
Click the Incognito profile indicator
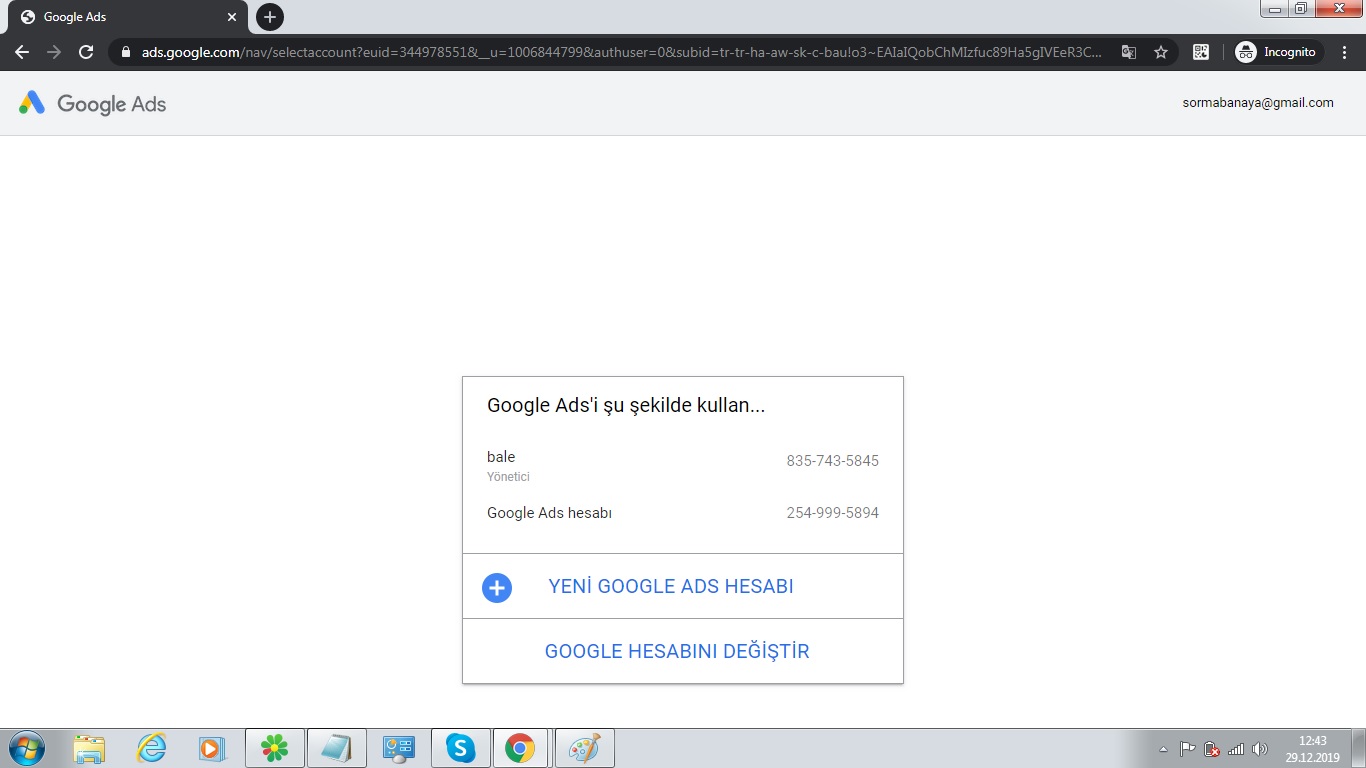point(1277,52)
